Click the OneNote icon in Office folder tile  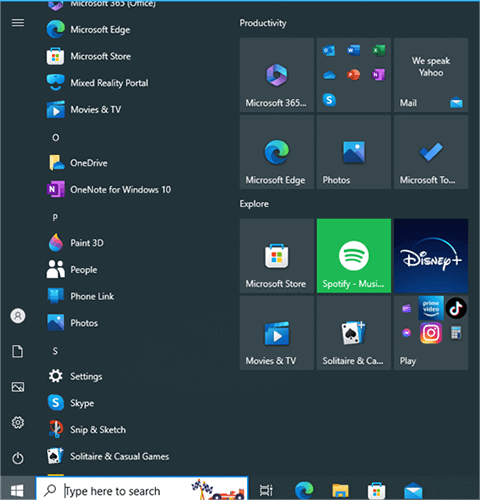click(x=379, y=75)
